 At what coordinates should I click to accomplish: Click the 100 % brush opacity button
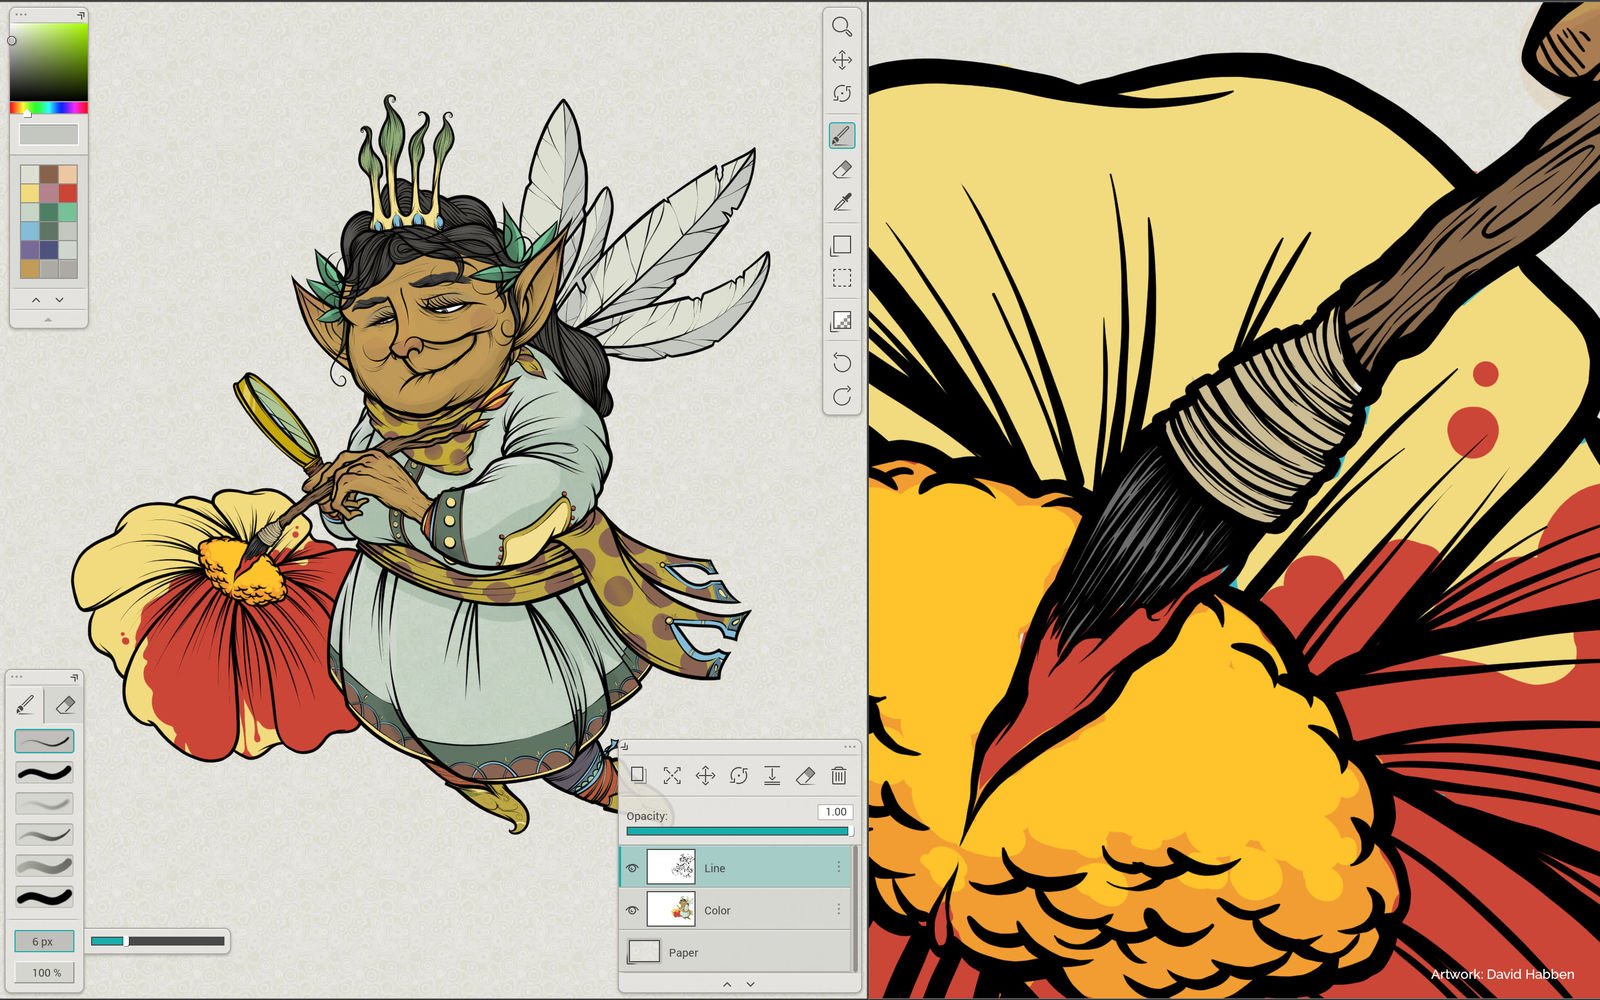[45, 972]
